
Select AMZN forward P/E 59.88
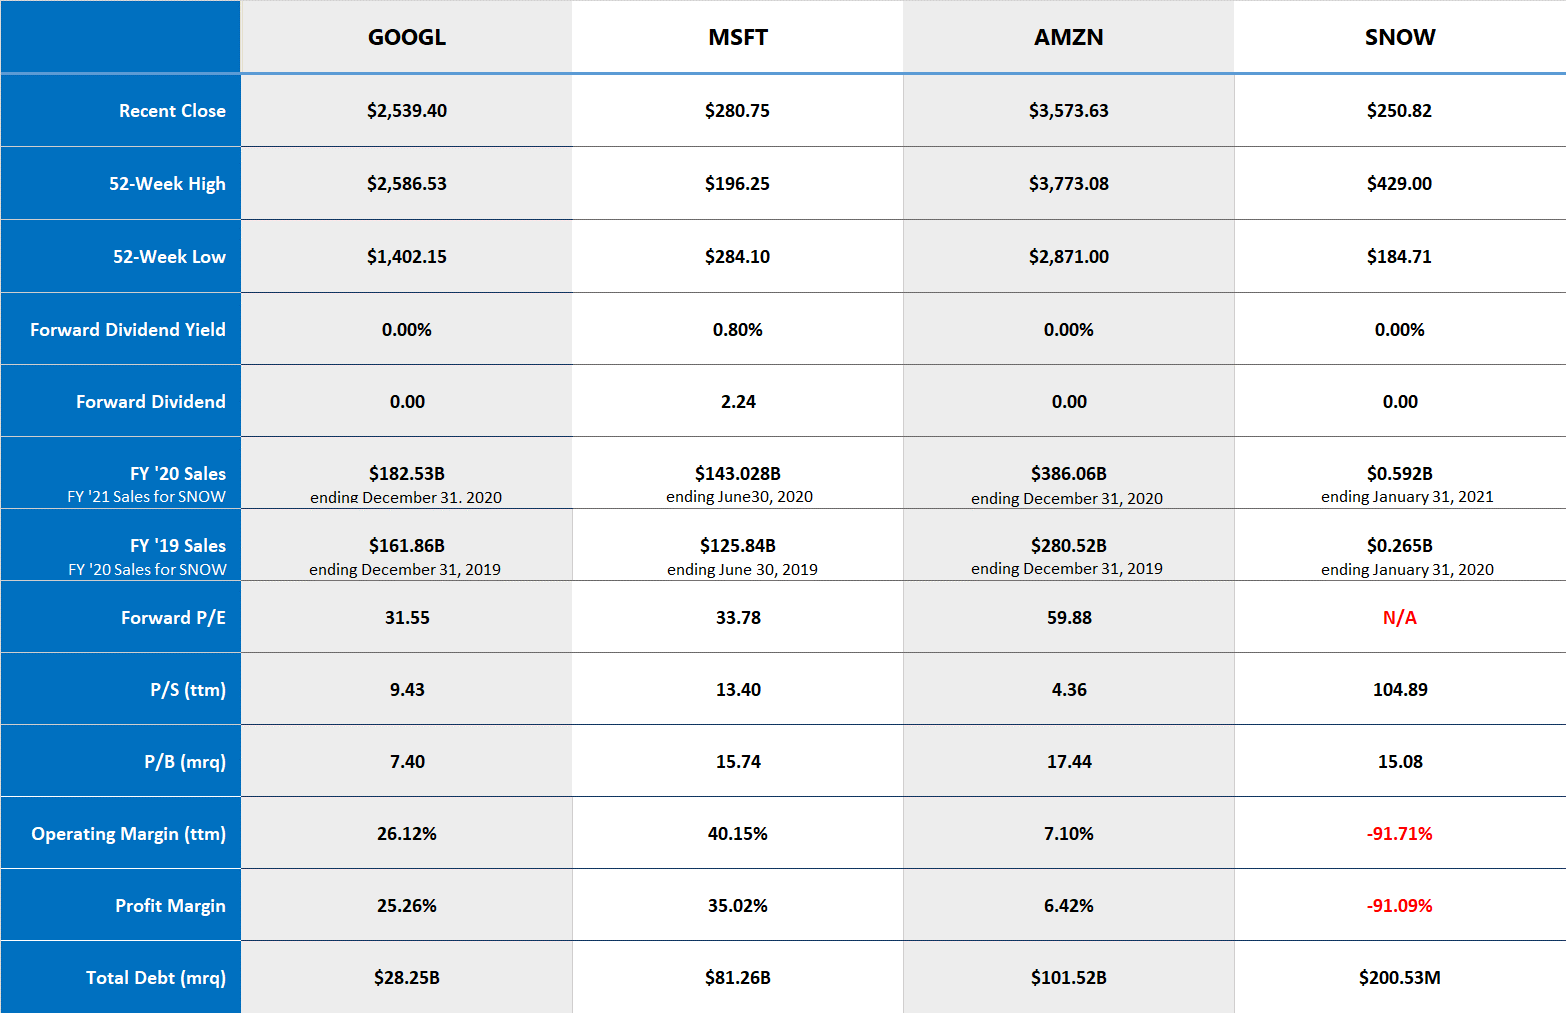tap(1069, 618)
